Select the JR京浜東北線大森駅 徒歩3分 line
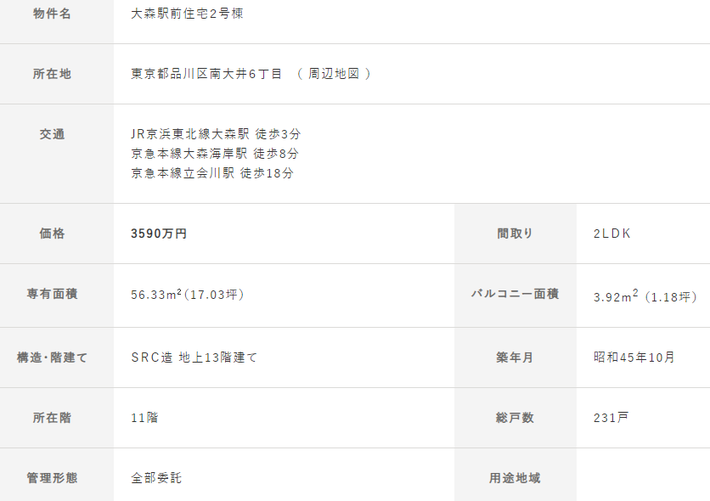 [x=216, y=134]
